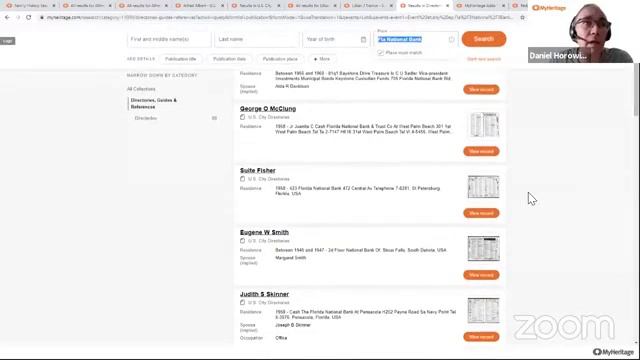
Task: Switch to the first browser tab
Action: click(31, 6)
